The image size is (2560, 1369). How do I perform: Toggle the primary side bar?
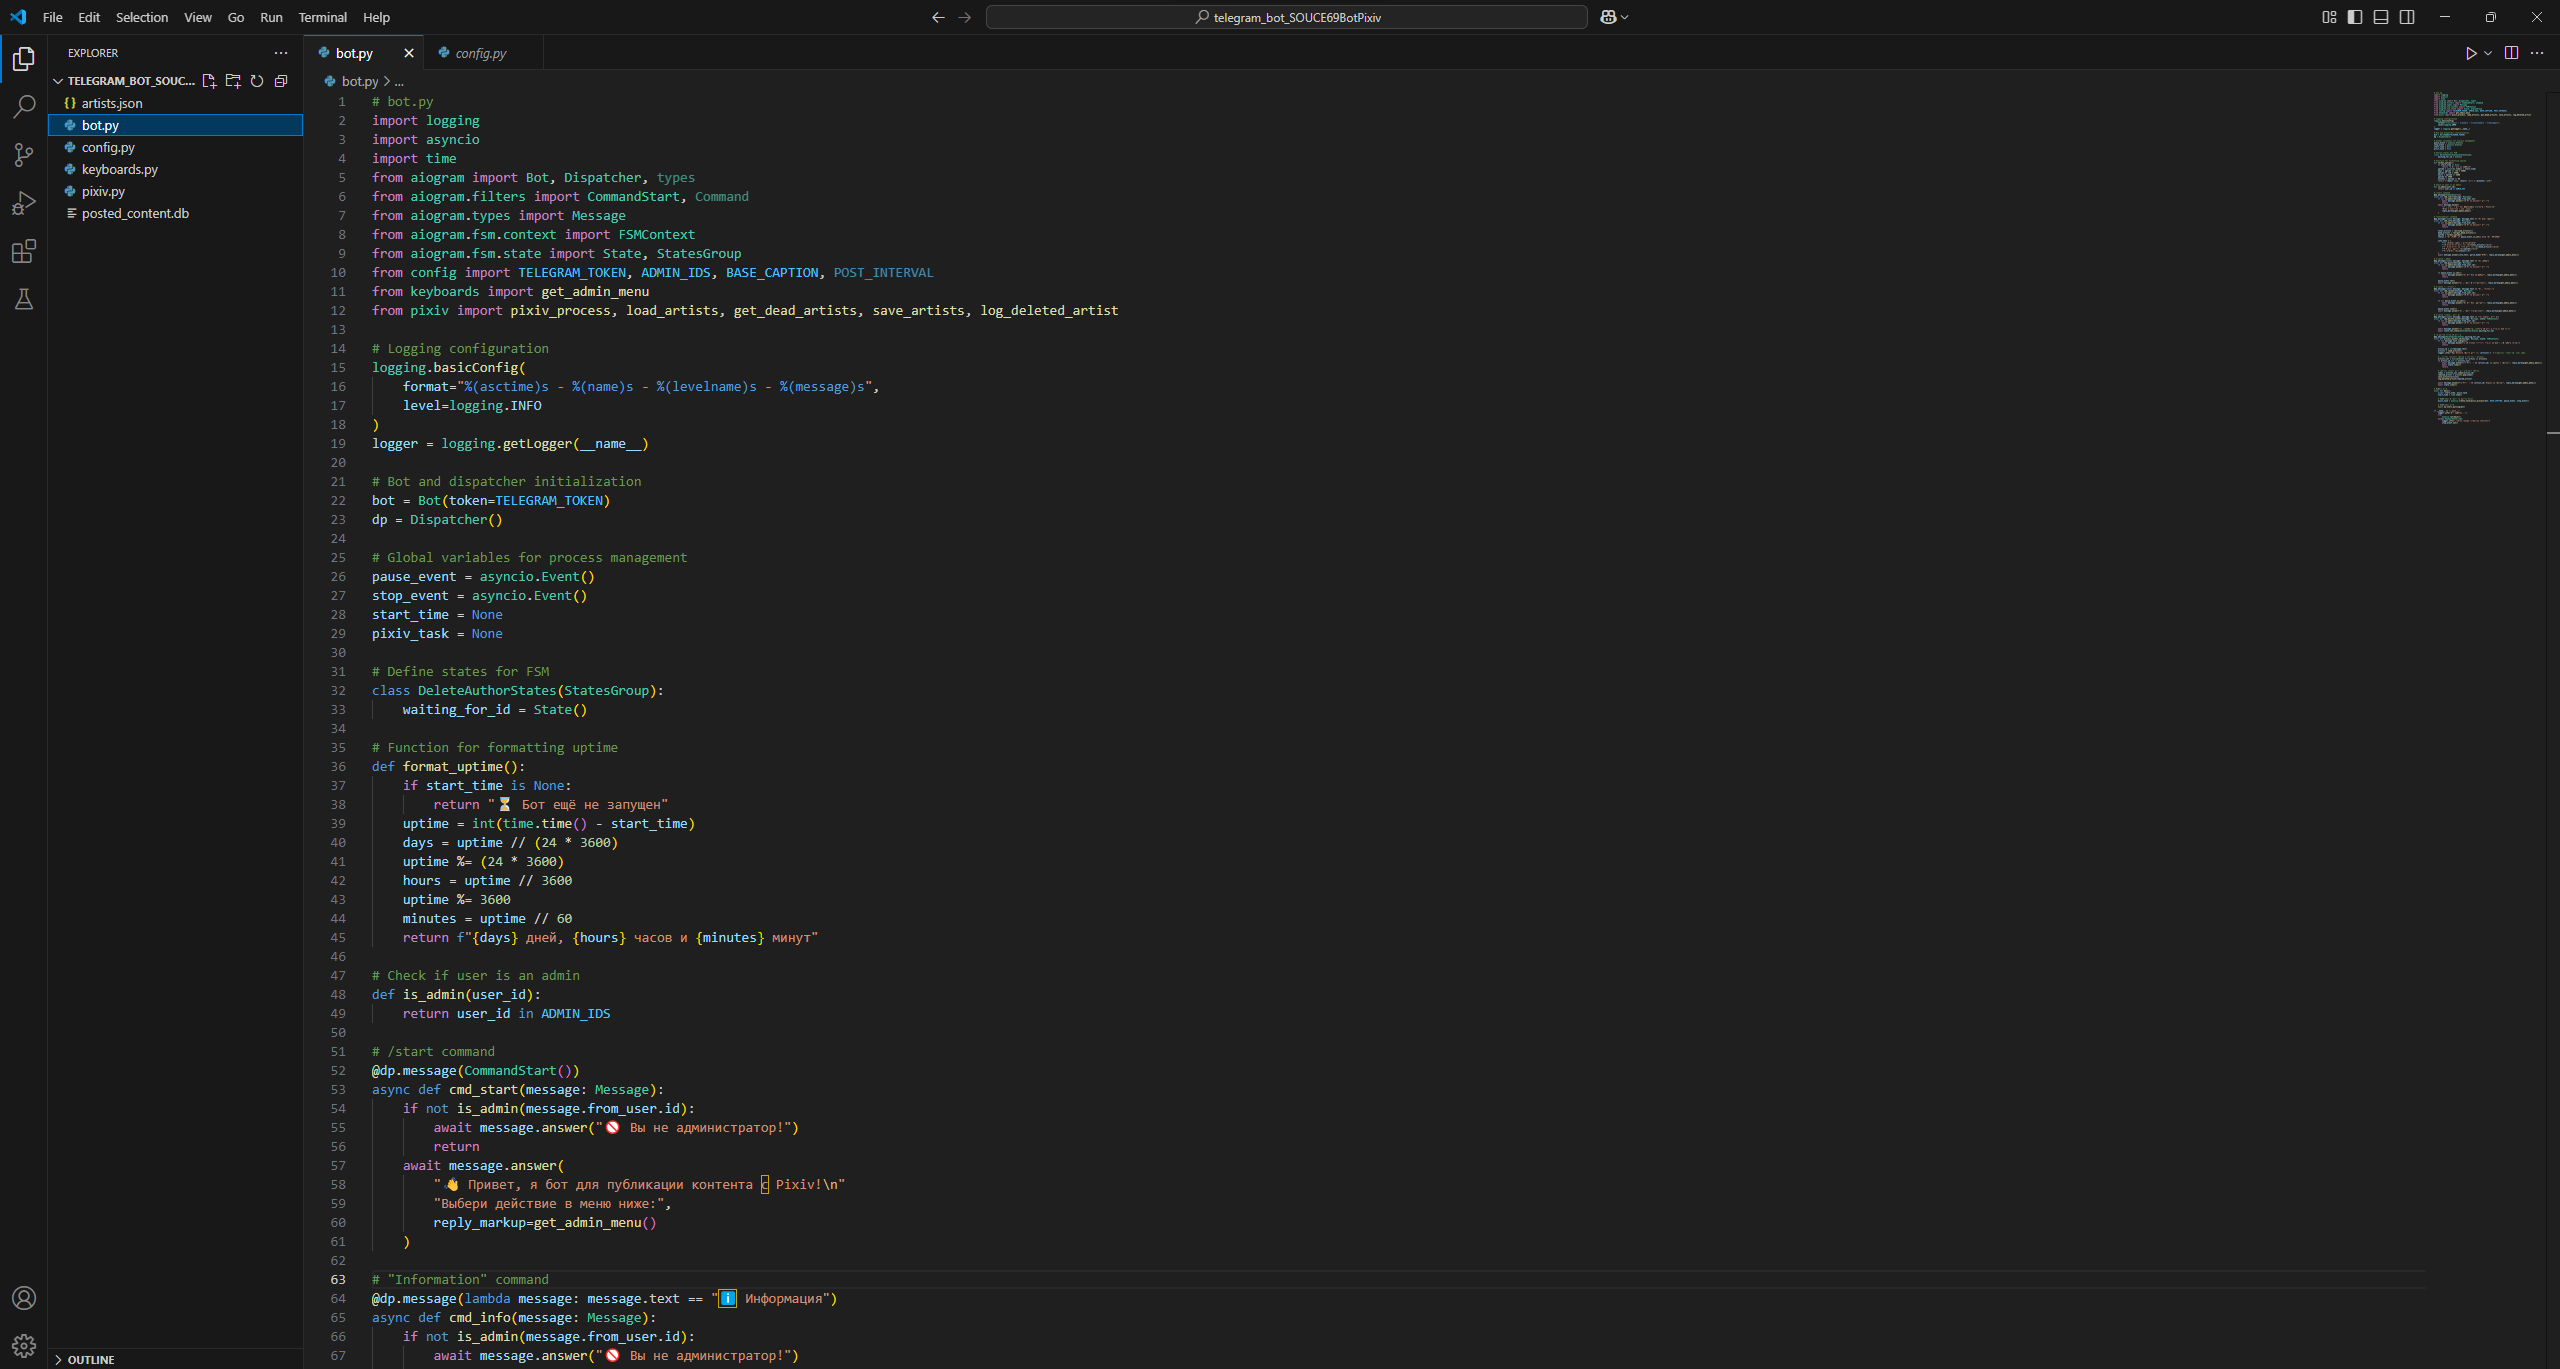point(2355,17)
